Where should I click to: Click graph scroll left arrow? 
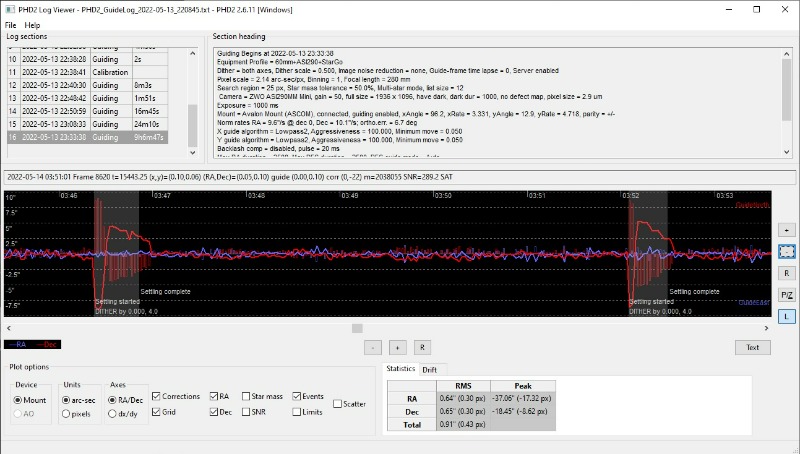point(9,328)
